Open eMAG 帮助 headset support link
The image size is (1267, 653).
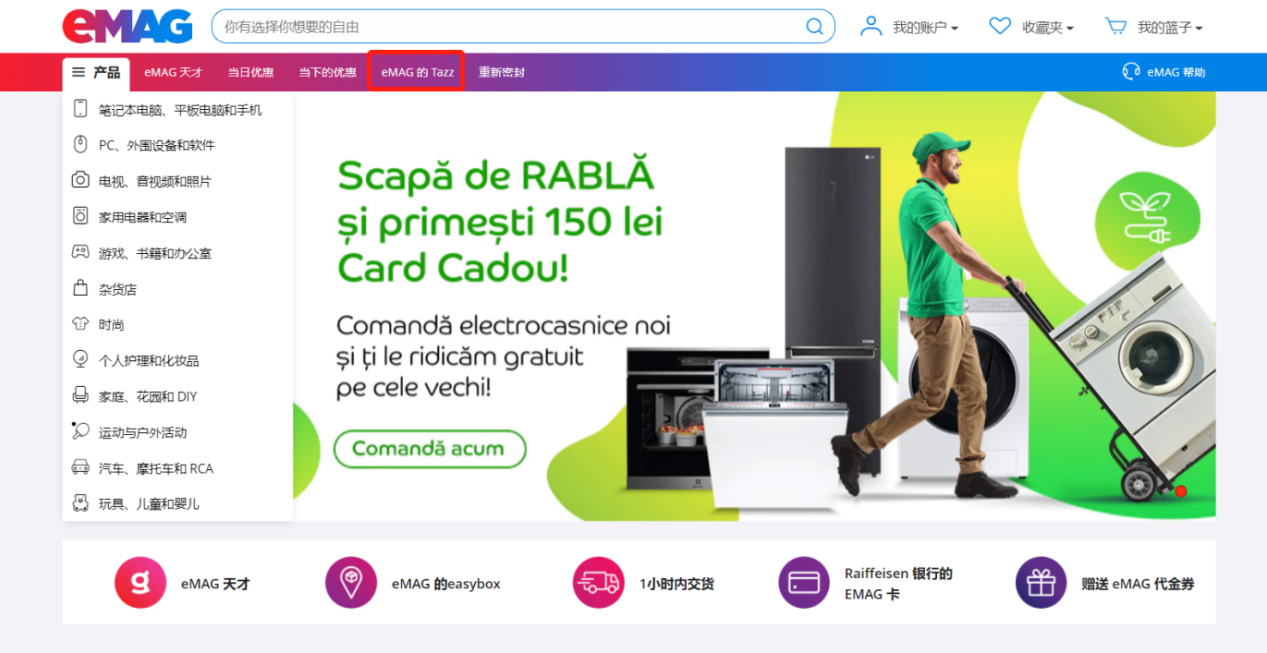(x=1164, y=72)
